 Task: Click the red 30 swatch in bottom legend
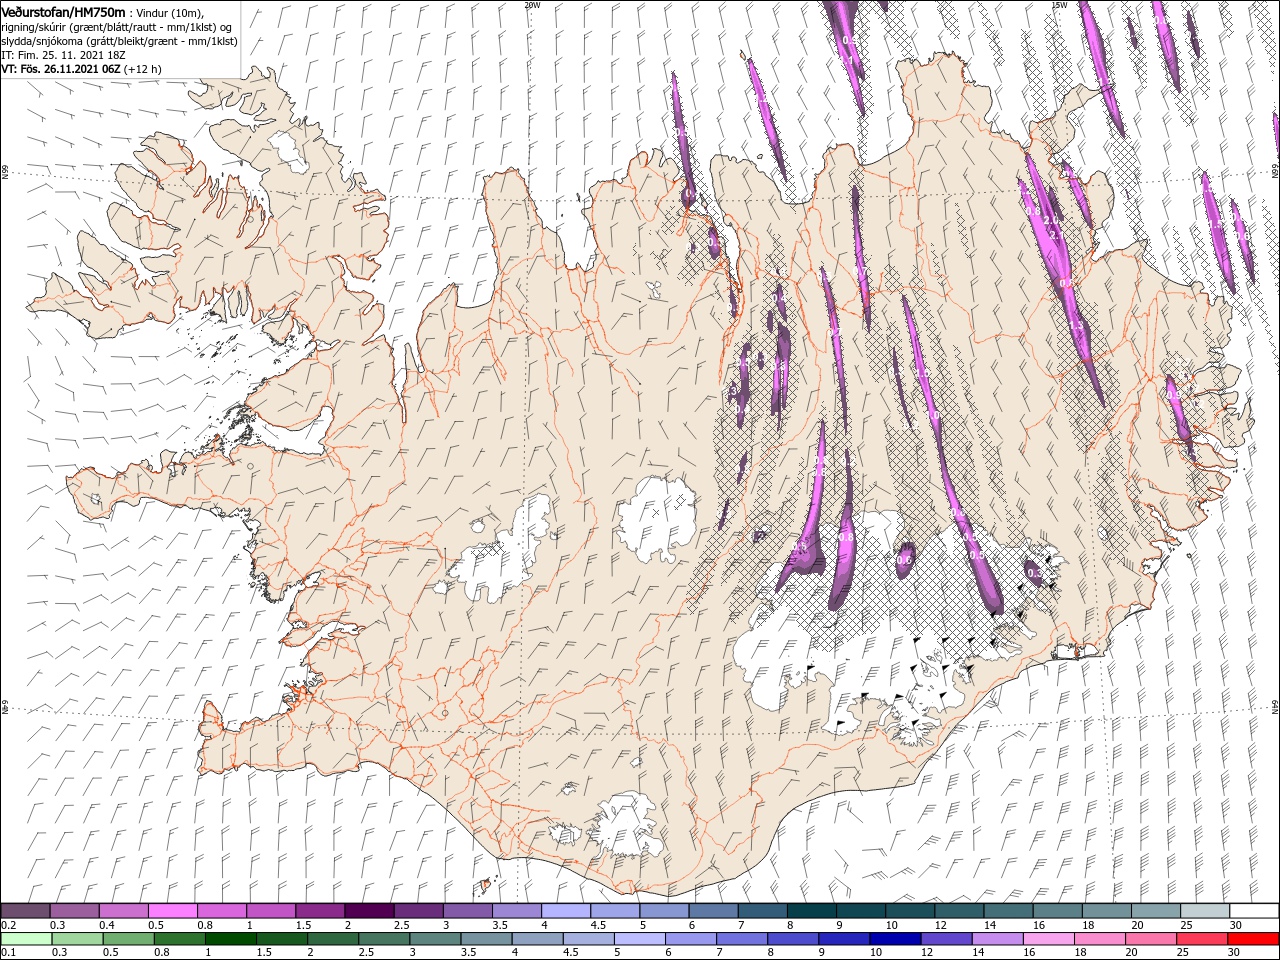(x=1254, y=939)
